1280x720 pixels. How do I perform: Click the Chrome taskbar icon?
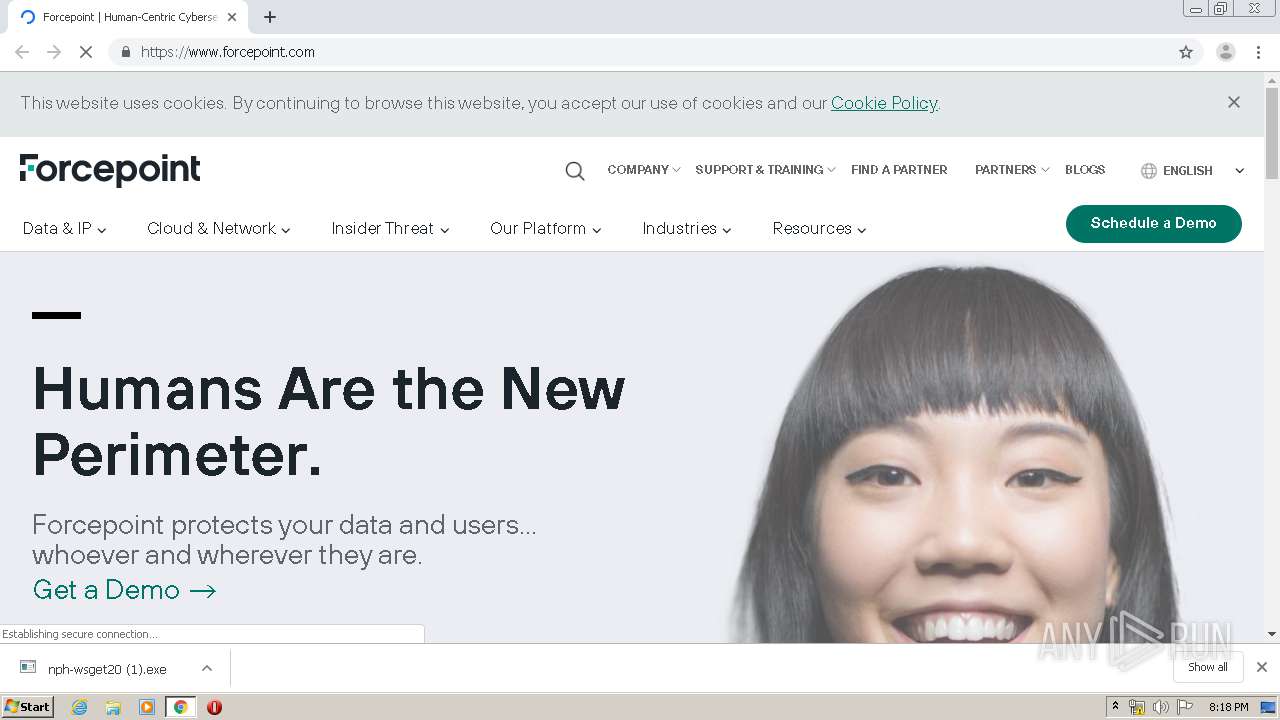click(x=181, y=707)
